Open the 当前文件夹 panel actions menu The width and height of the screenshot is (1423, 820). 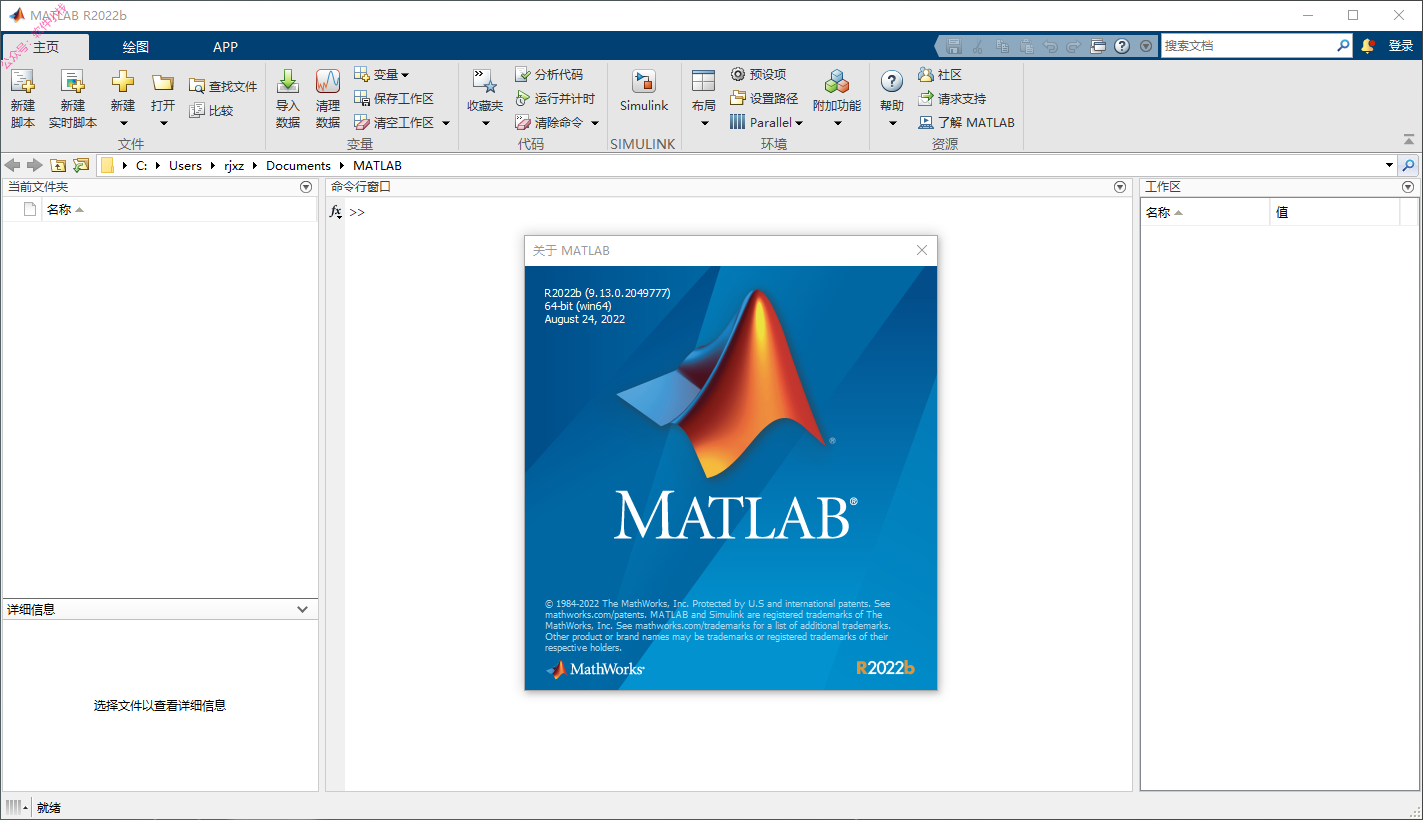click(x=306, y=187)
